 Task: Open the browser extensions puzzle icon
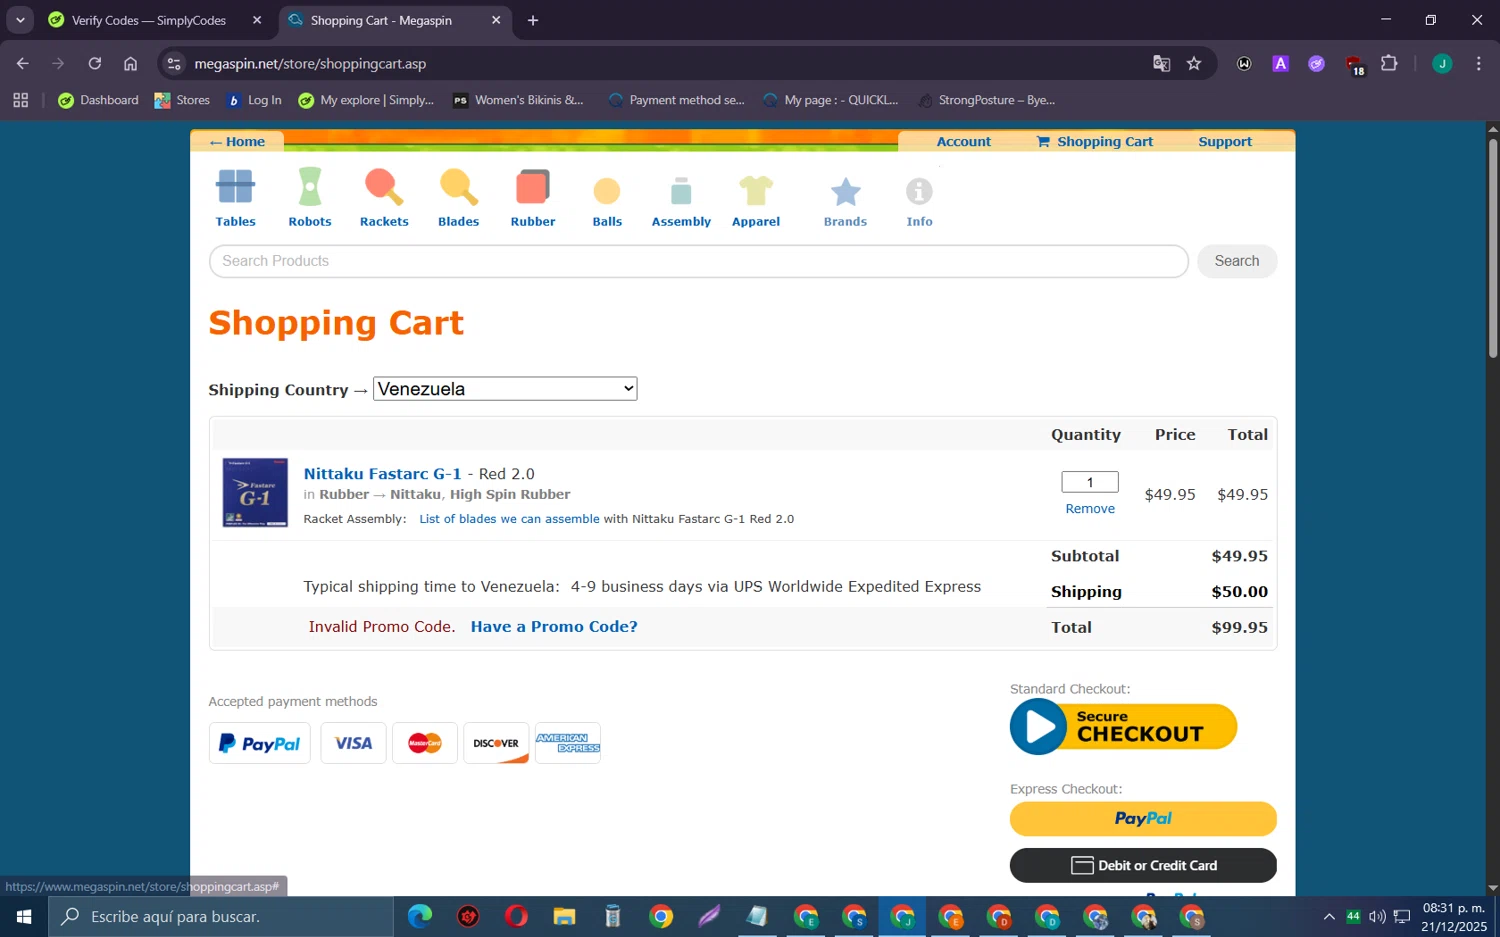click(x=1389, y=63)
